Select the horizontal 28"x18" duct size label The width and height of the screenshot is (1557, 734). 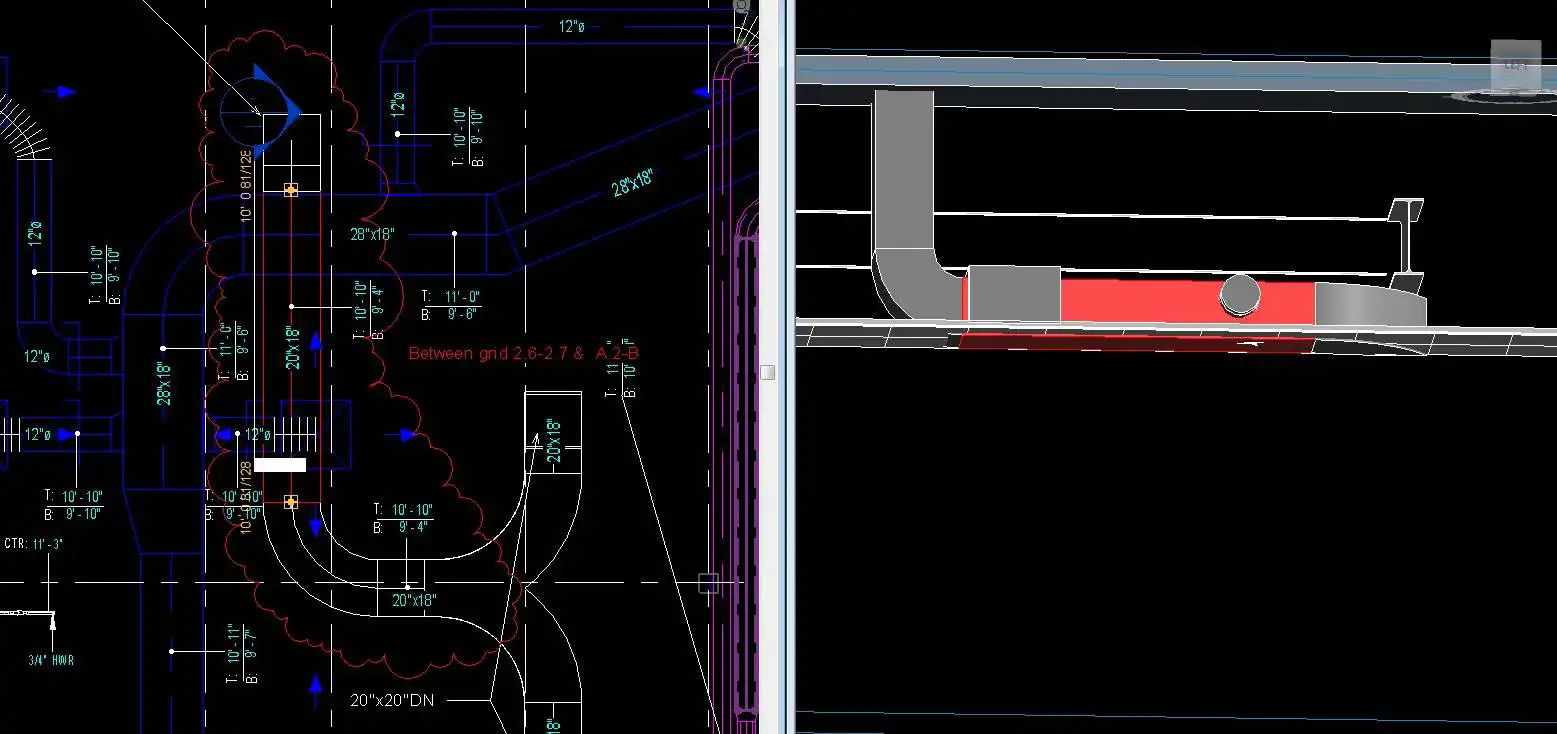[372, 234]
